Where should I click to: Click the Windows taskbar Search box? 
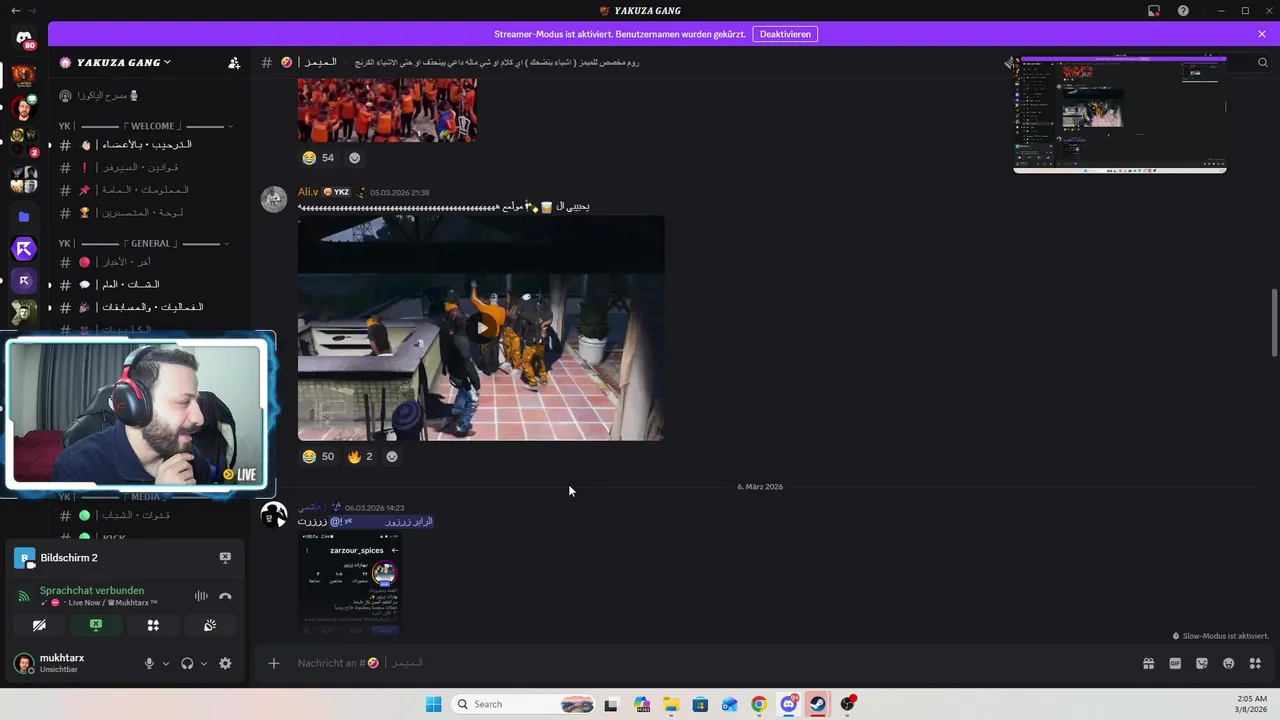click(523, 704)
